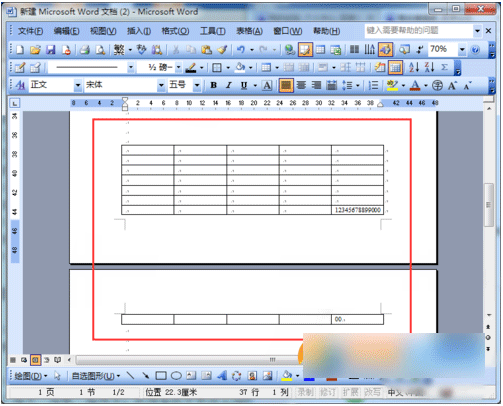503x406 pixels.
Task: Insert clip art from drawing toolbar
Action: coord(252,376)
